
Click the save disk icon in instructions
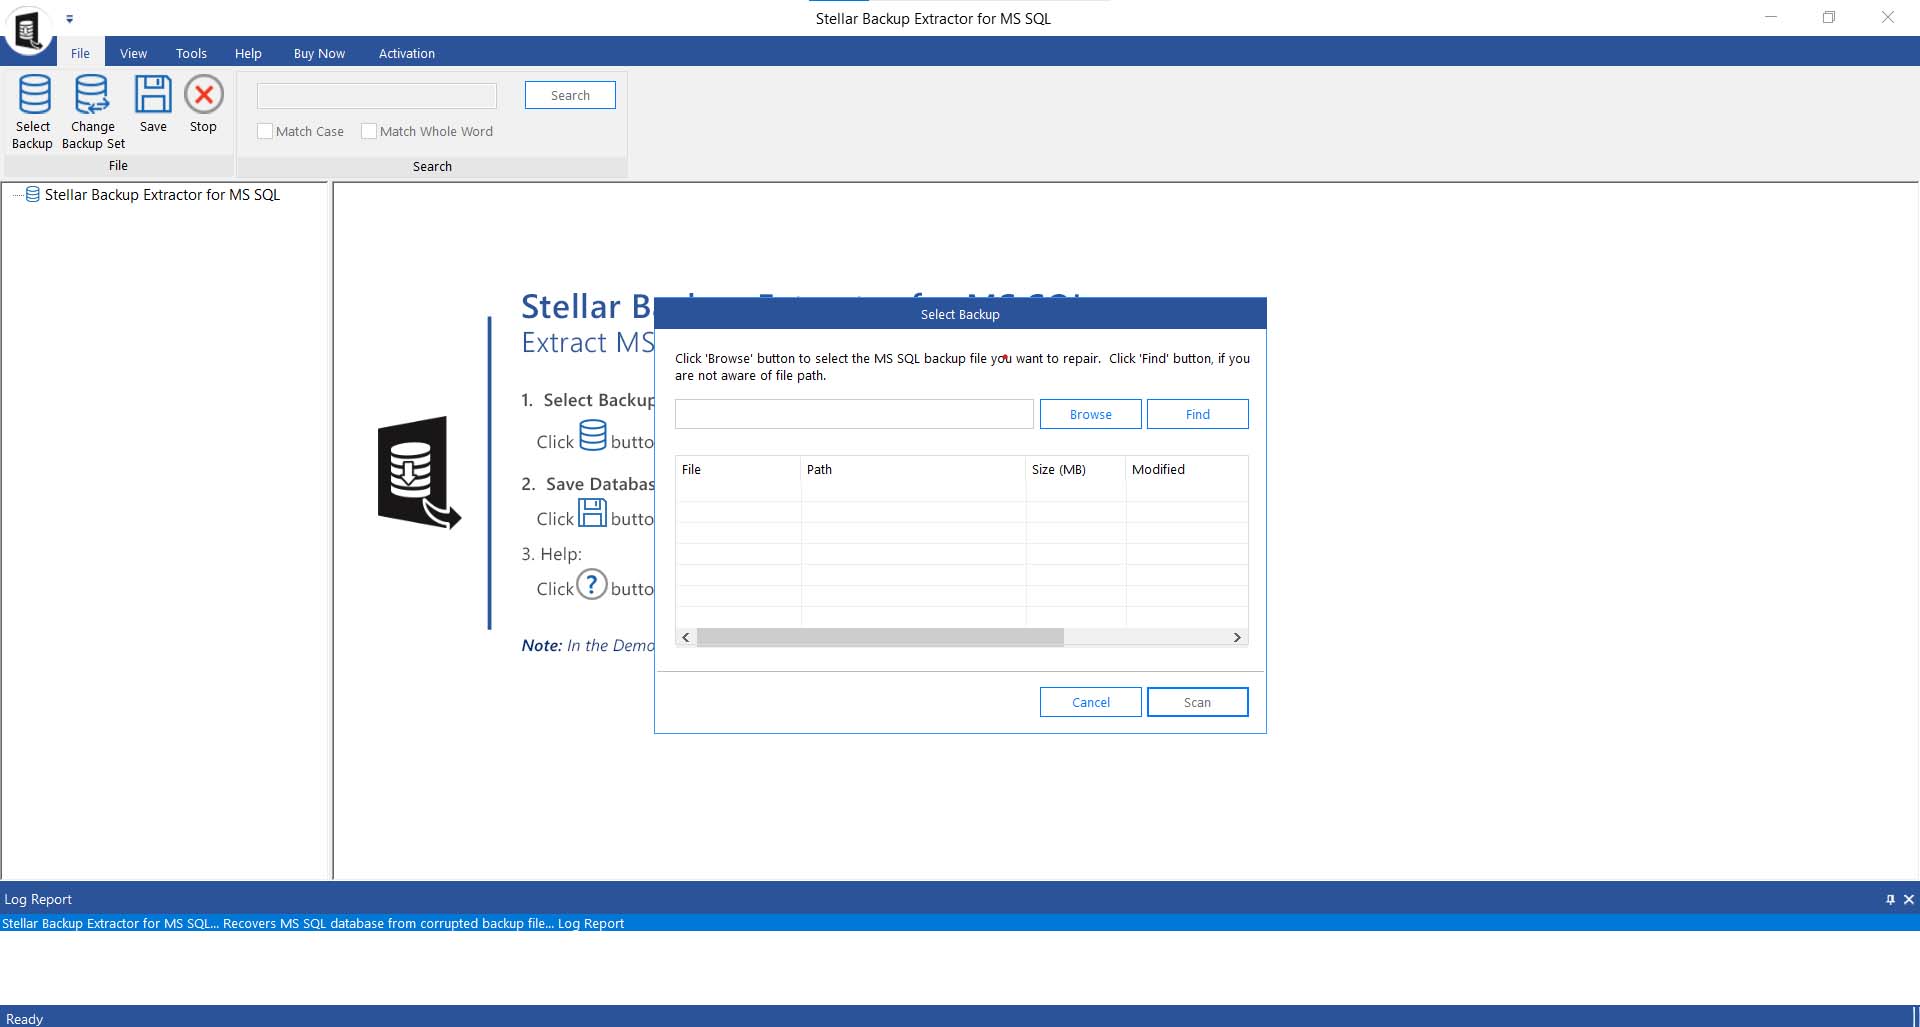coord(592,513)
